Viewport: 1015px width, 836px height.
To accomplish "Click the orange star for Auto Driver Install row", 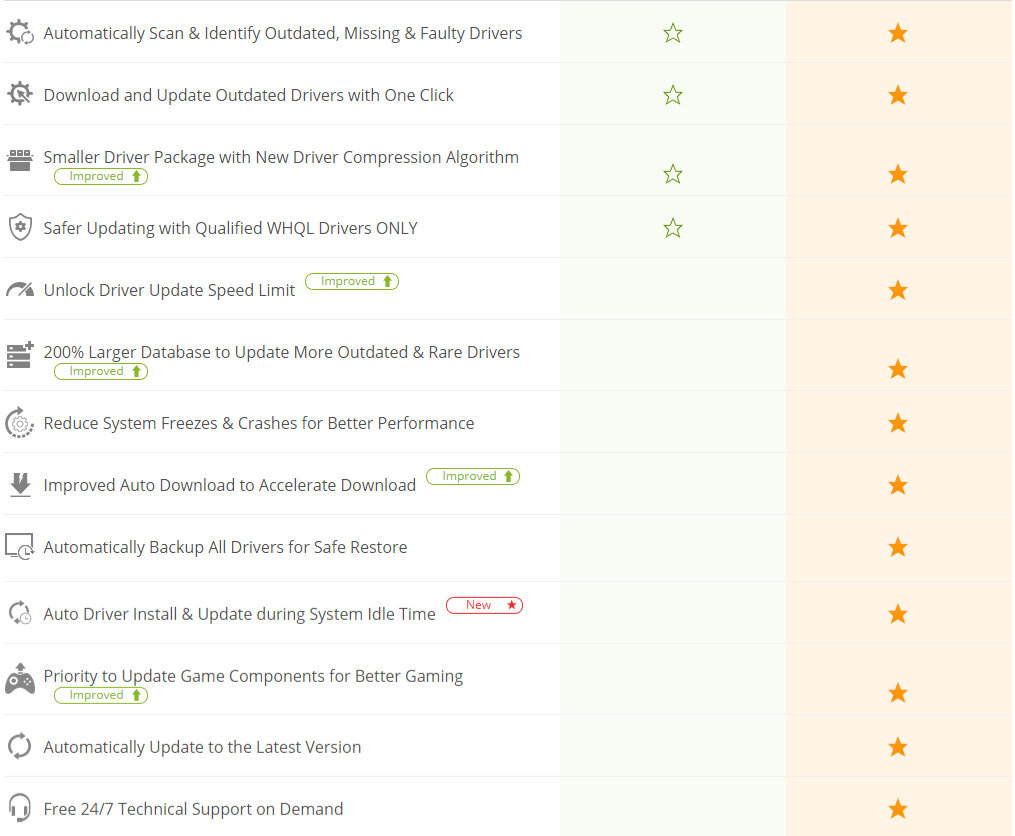I will (x=898, y=614).
